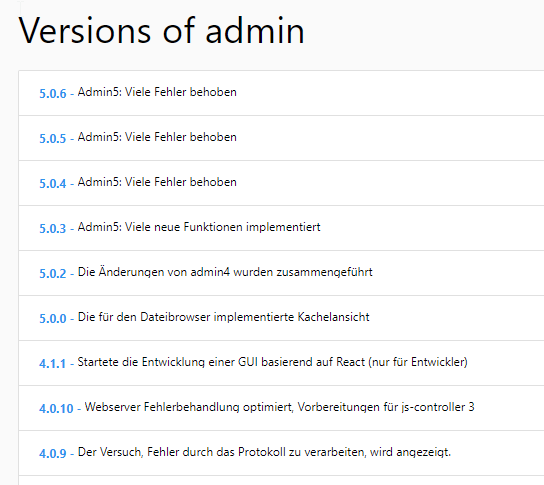This screenshot has height=485, width=544.
Task: Click 'Der Versuch, Fehler durch das Protokoll' entry
Action: [264, 452]
